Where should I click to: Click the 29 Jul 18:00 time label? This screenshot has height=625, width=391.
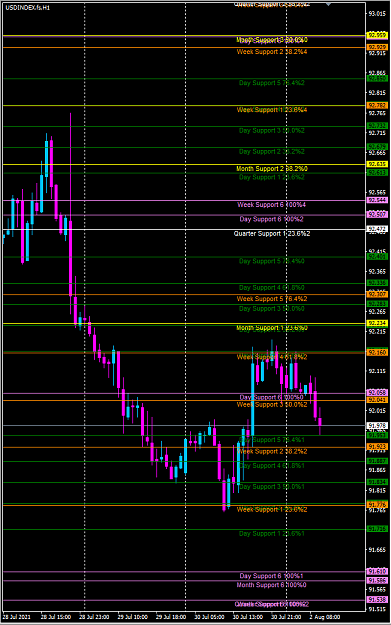pyautogui.click(x=171, y=617)
